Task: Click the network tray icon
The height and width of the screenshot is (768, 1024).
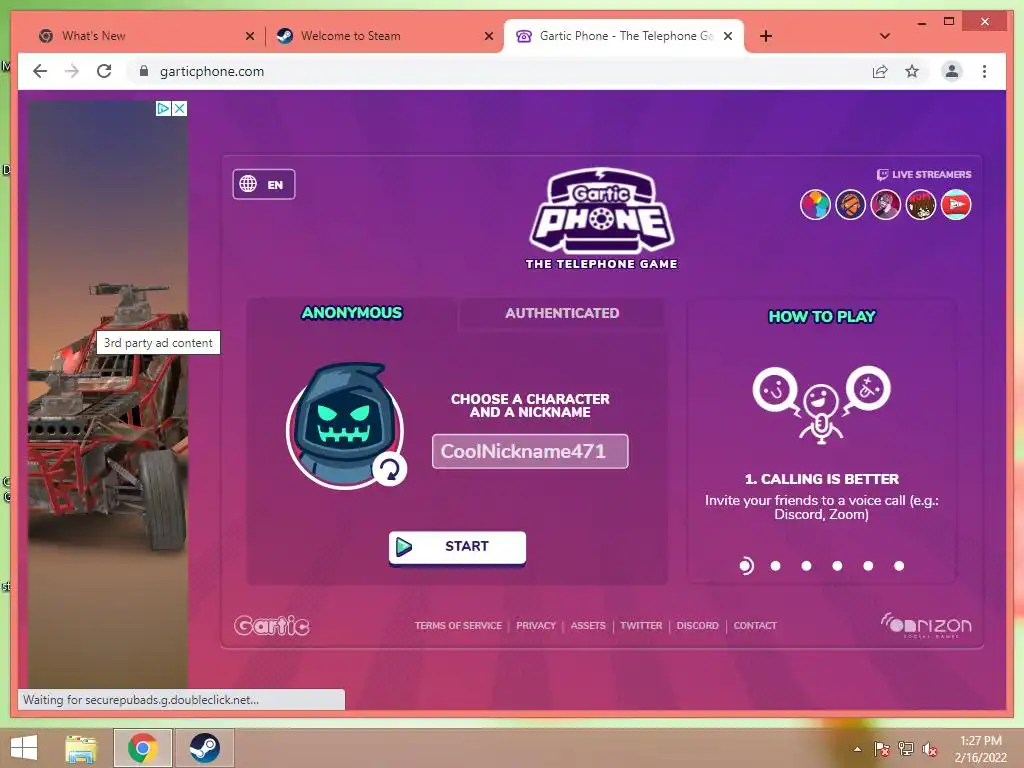Action: [906, 749]
